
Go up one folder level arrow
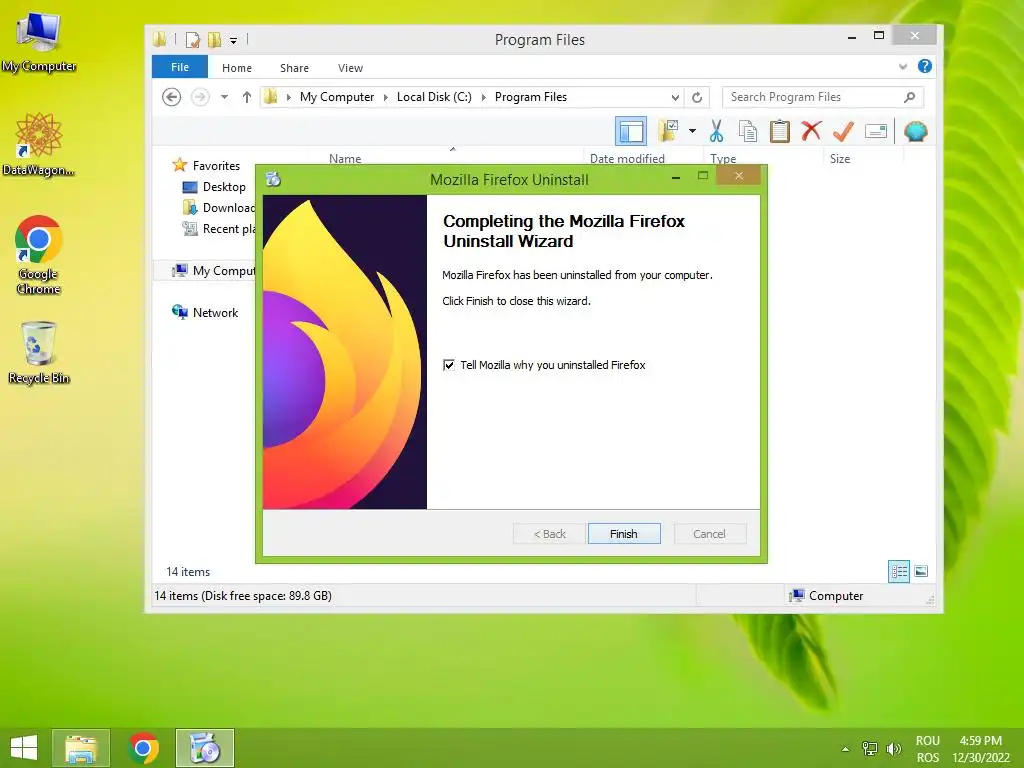click(246, 97)
